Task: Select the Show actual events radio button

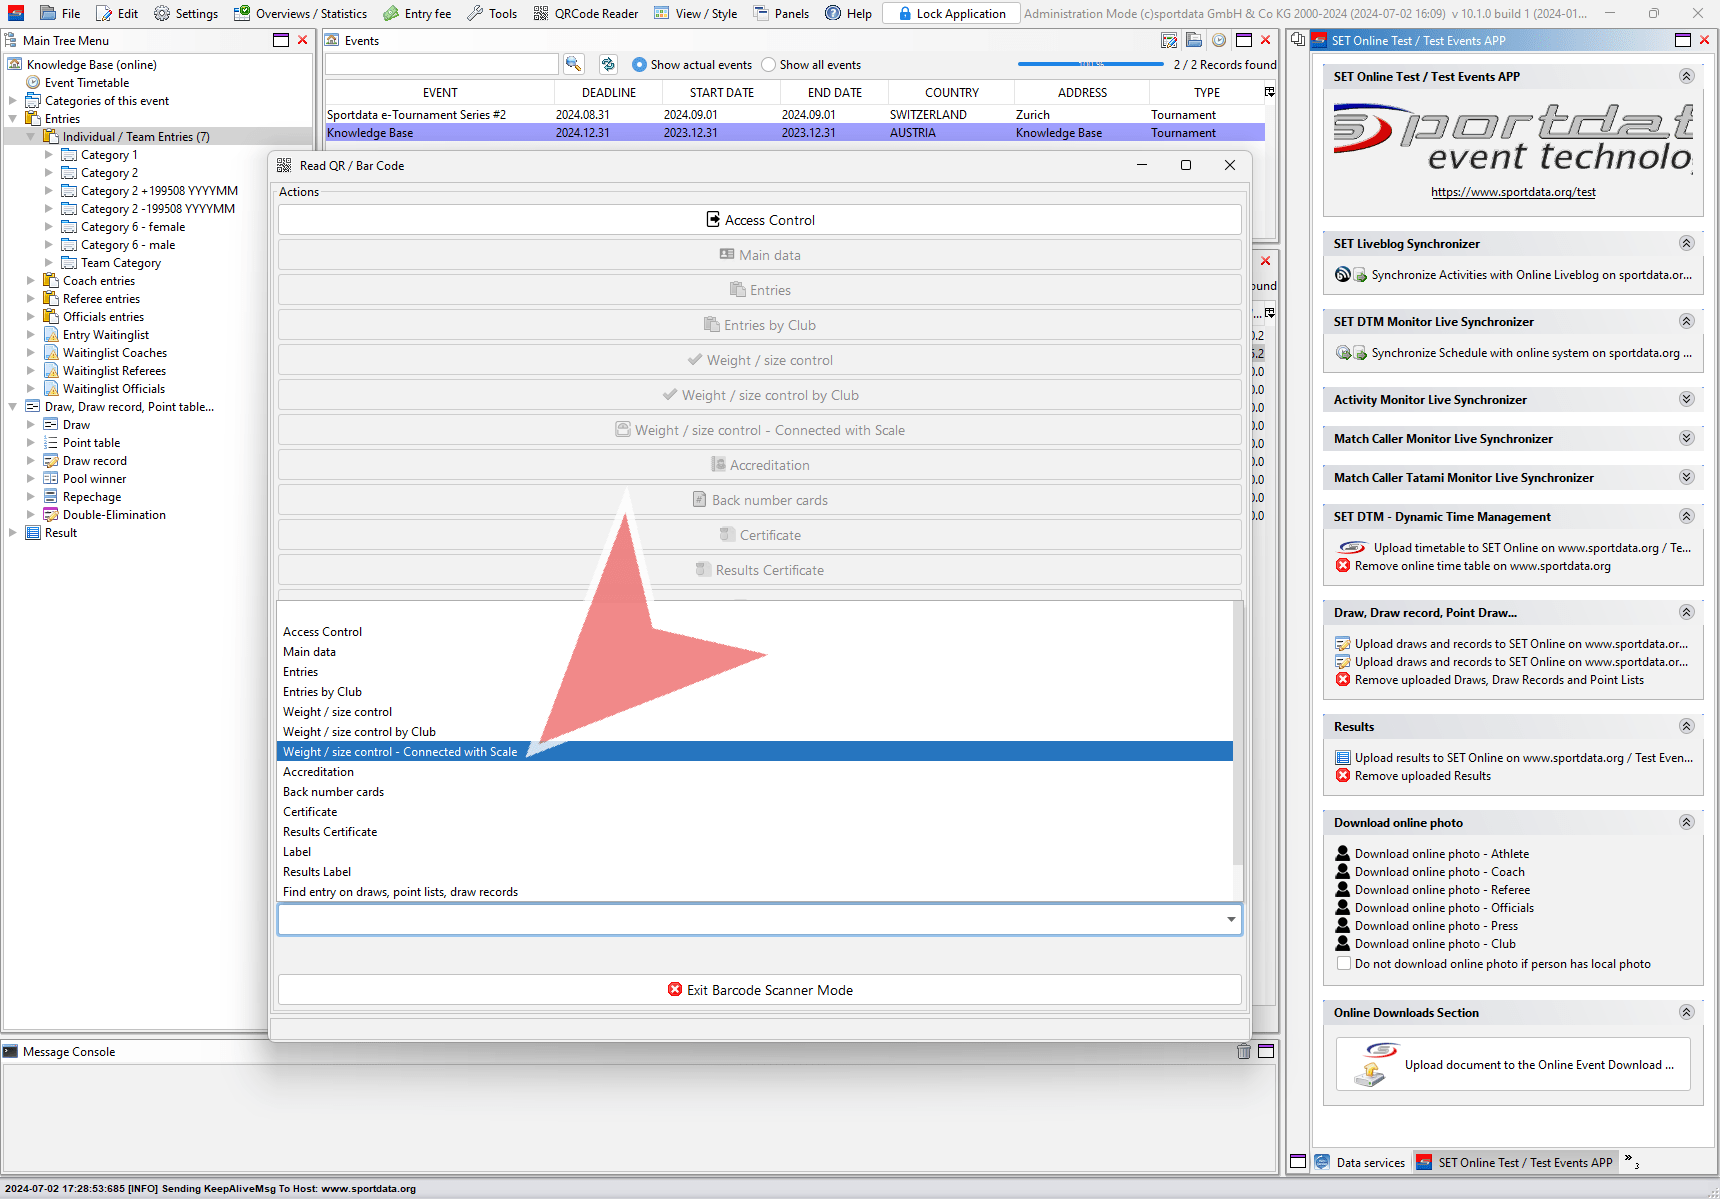Action: pos(639,65)
